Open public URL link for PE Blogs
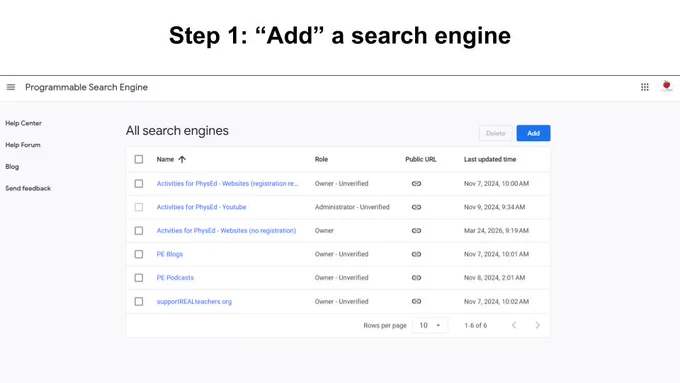The width and height of the screenshot is (680, 383). coord(416,254)
